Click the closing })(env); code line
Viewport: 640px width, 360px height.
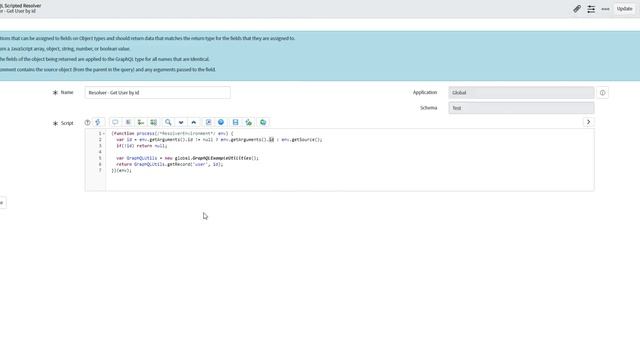(121, 170)
